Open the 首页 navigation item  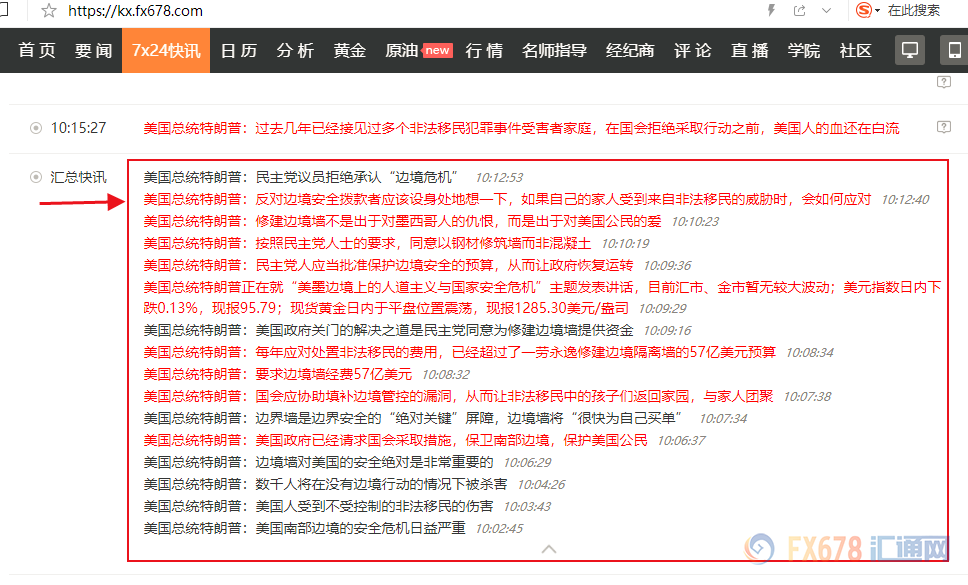[x=37, y=51]
